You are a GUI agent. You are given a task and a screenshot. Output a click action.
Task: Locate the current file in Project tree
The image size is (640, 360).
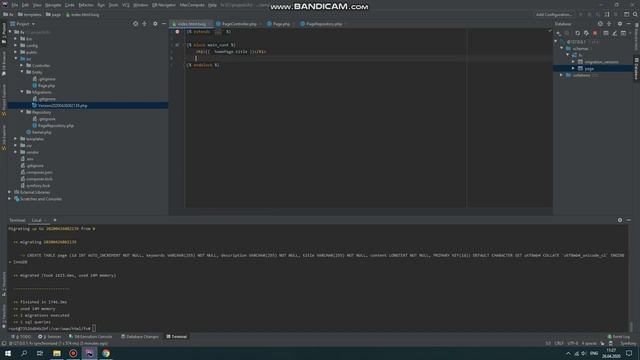136,24
